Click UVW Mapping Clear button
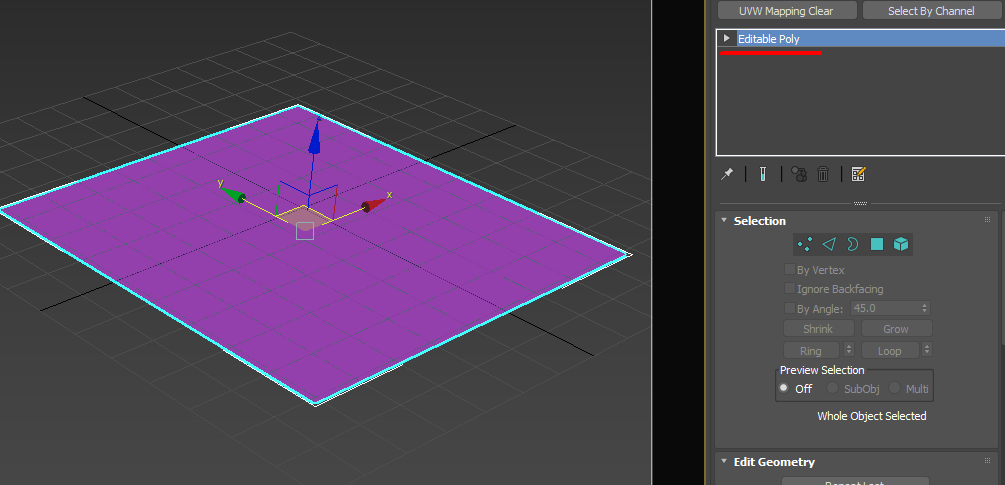This screenshot has width=1005, height=485. (x=786, y=11)
